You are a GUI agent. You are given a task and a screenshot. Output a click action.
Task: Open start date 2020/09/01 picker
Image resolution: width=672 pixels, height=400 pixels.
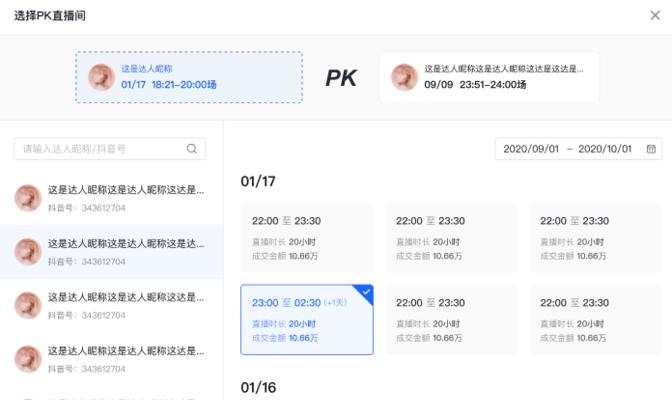(531, 149)
